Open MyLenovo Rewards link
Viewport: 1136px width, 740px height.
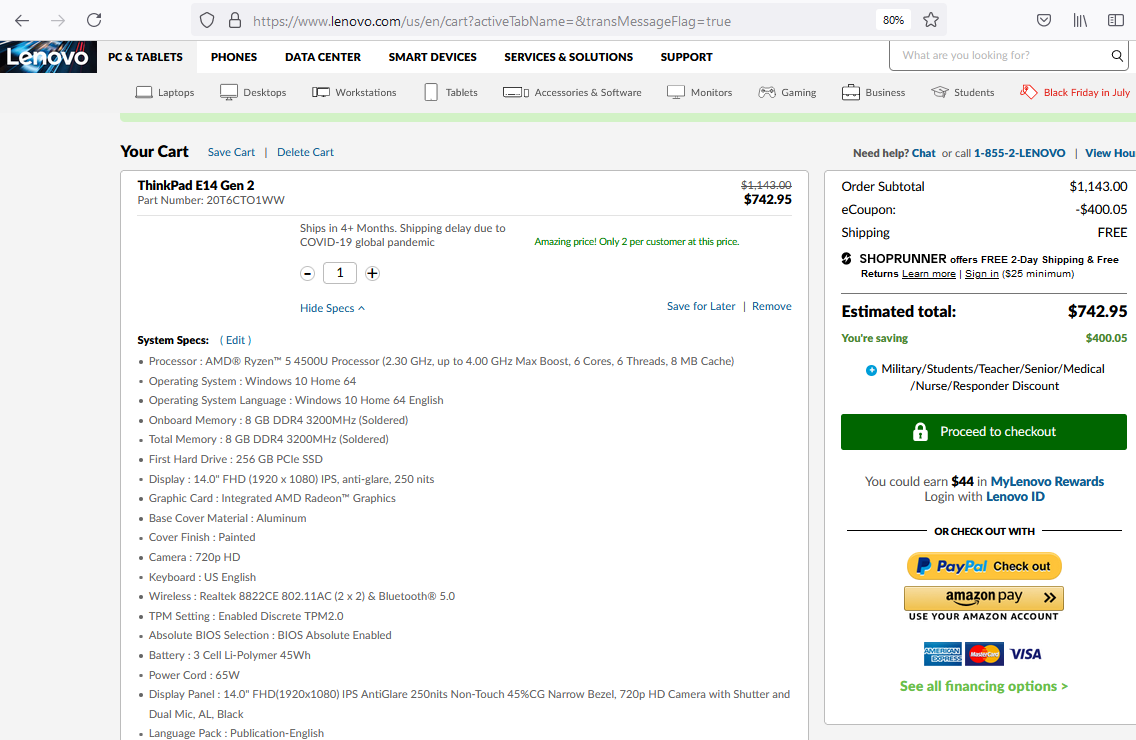(x=1047, y=481)
